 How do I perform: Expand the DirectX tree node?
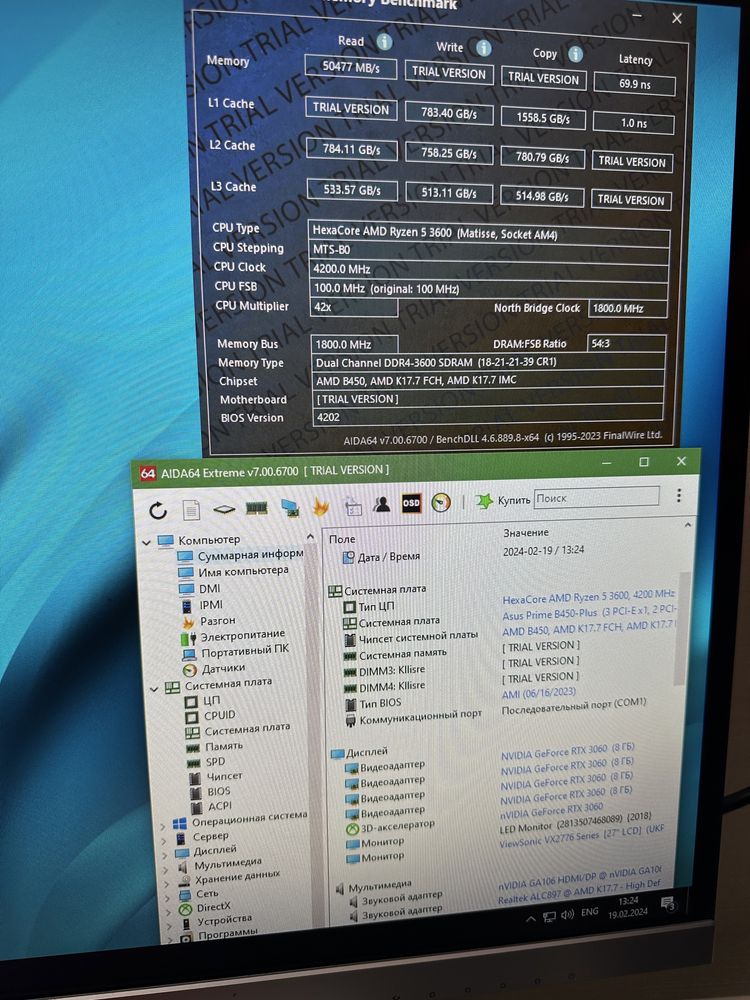168,912
